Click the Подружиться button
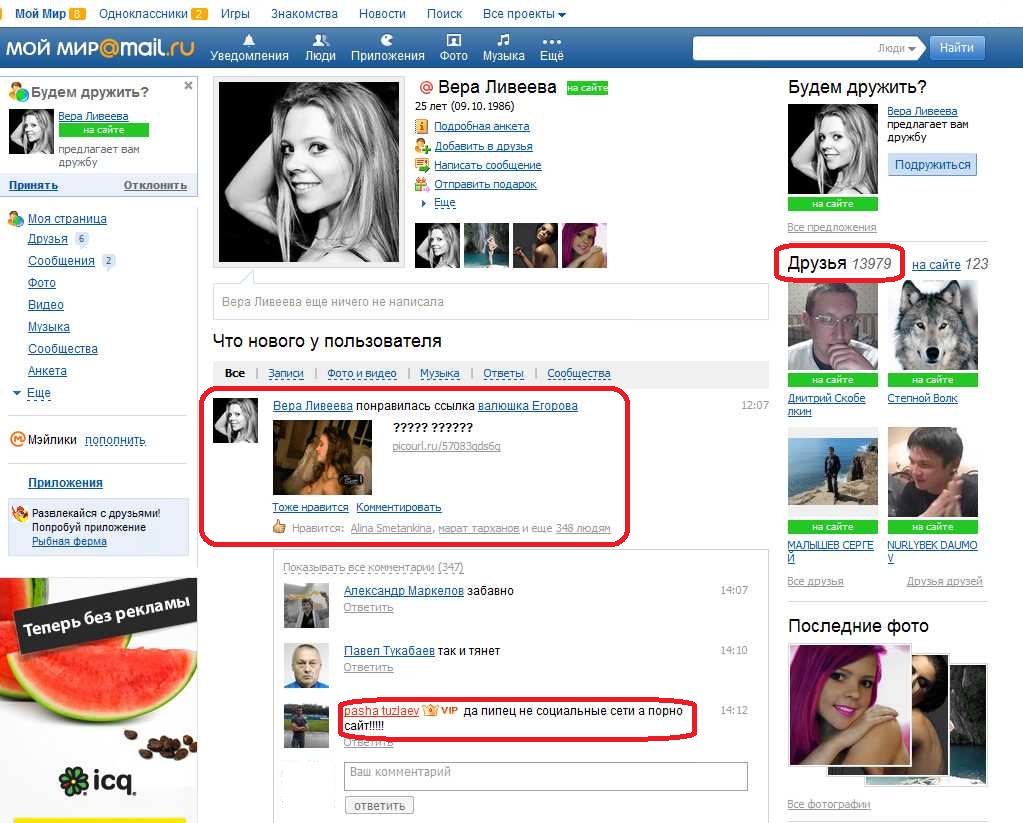The image size is (1023, 823). coord(932,164)
